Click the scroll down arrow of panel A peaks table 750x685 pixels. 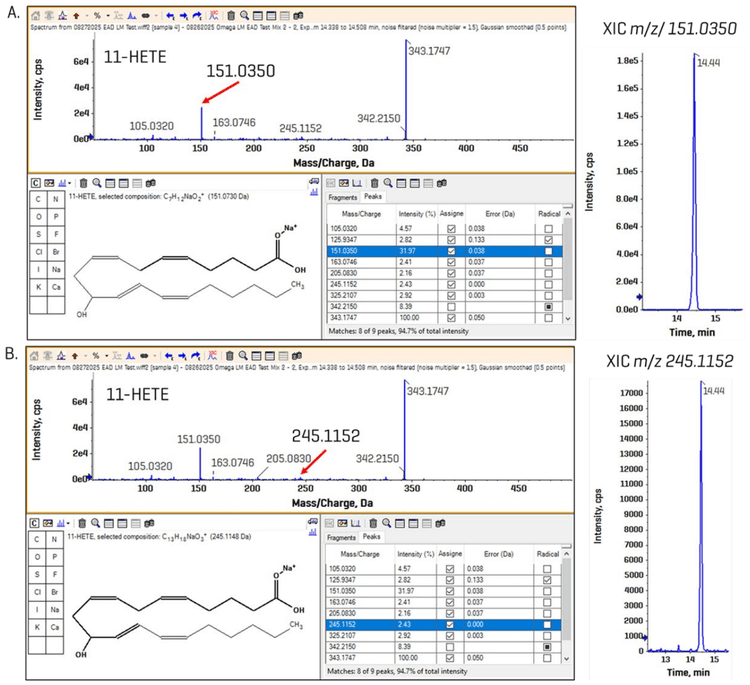point(570,317)
